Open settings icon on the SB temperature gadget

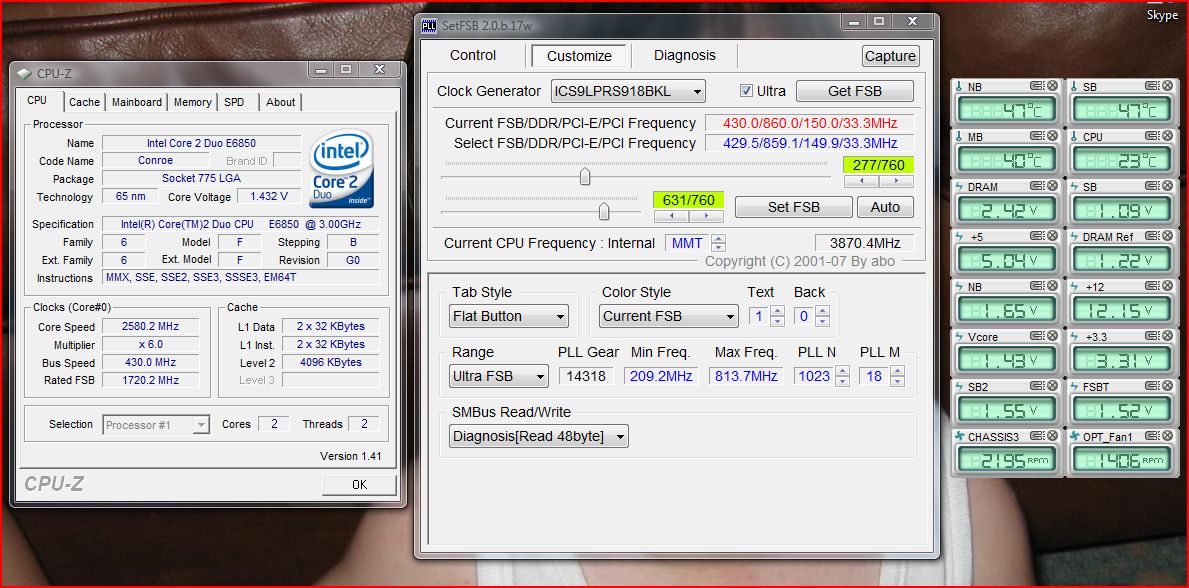pos(1152,86)
